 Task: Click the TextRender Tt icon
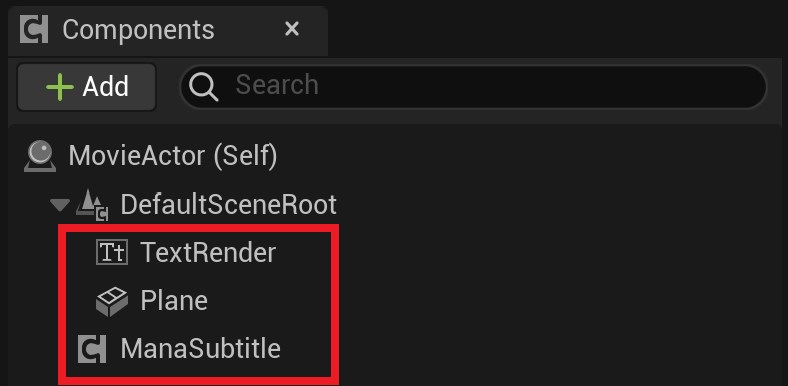click(112, 252)
